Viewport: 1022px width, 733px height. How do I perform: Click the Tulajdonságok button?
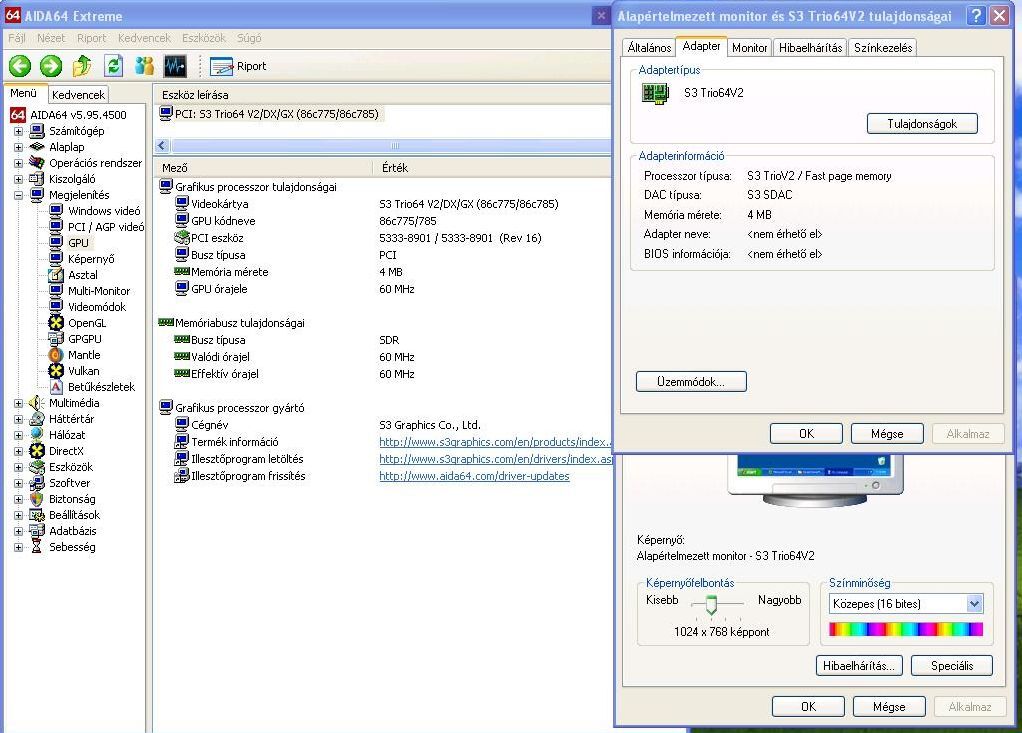[x=922, y=124]
